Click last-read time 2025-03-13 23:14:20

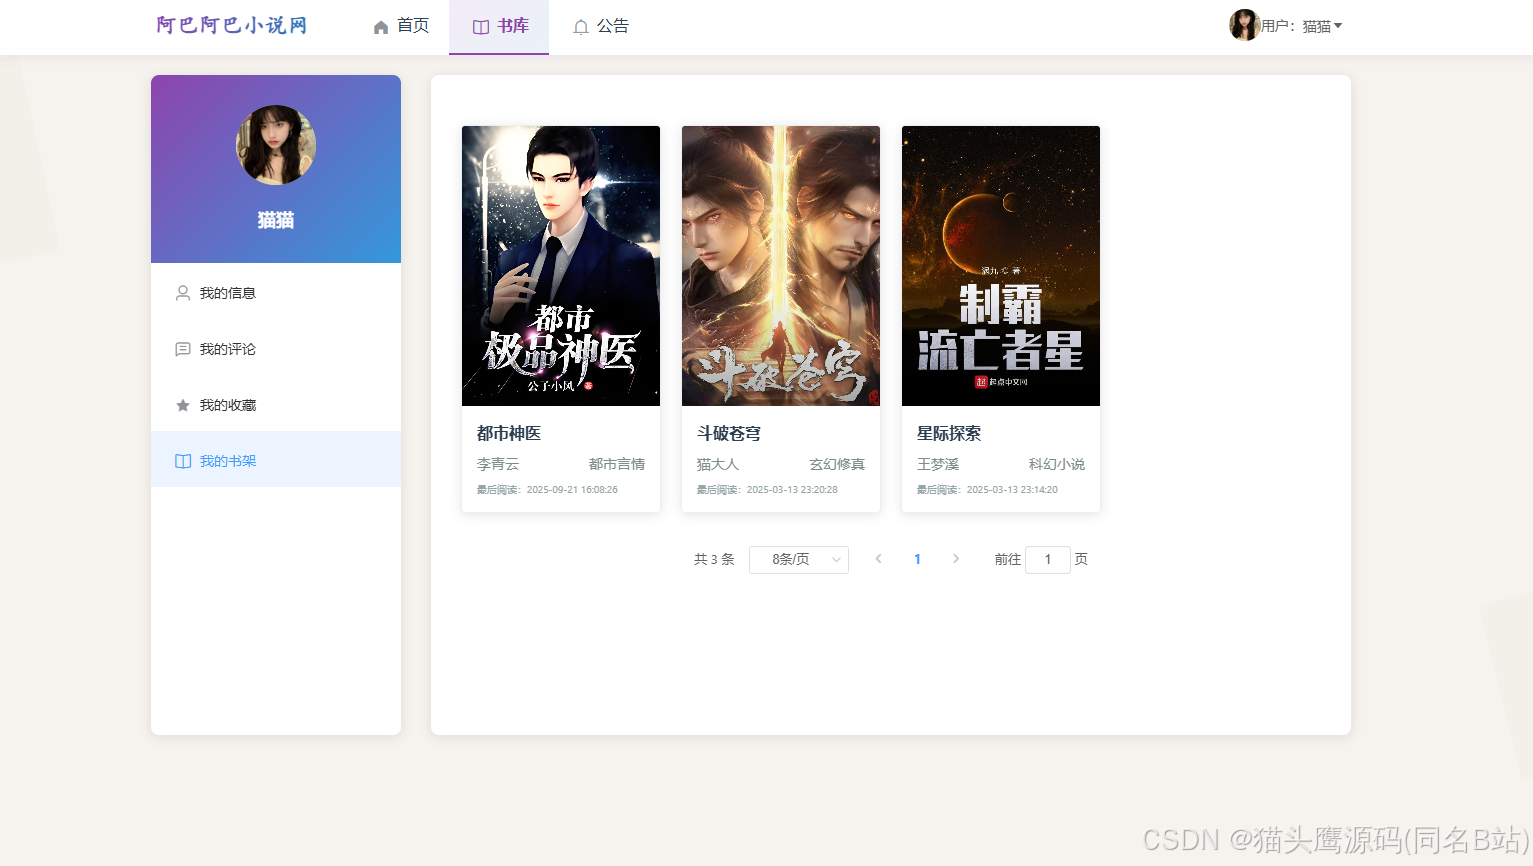pyautogui.click(x=1012, y=490)
